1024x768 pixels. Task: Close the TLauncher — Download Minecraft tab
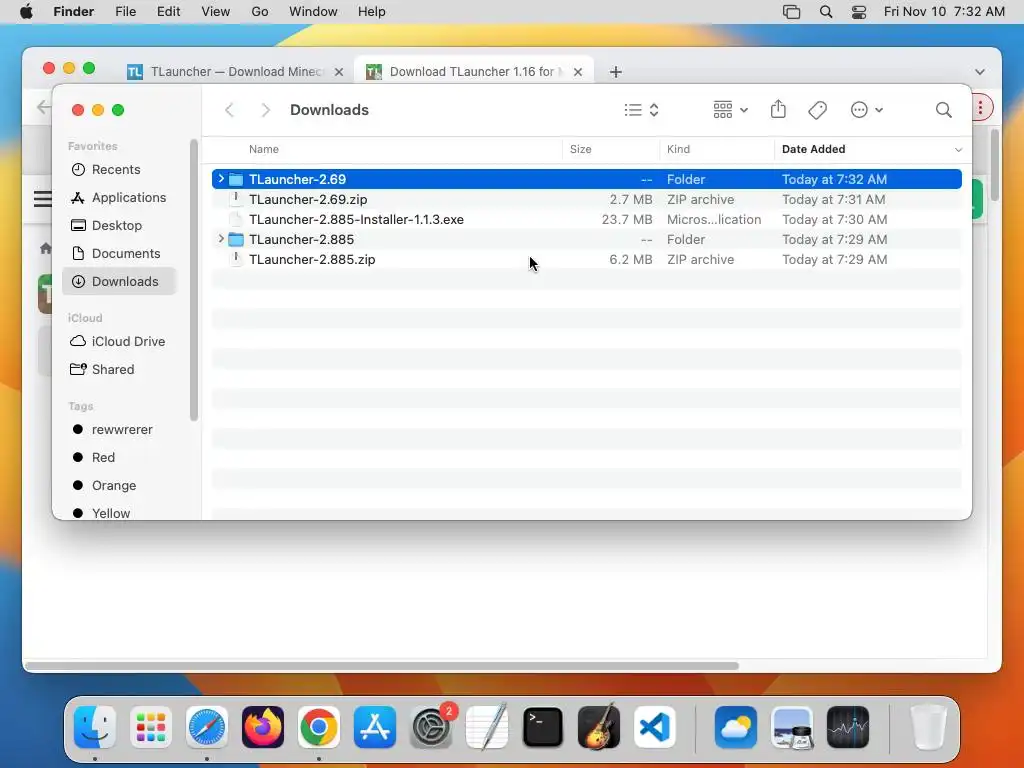(339, 72)
